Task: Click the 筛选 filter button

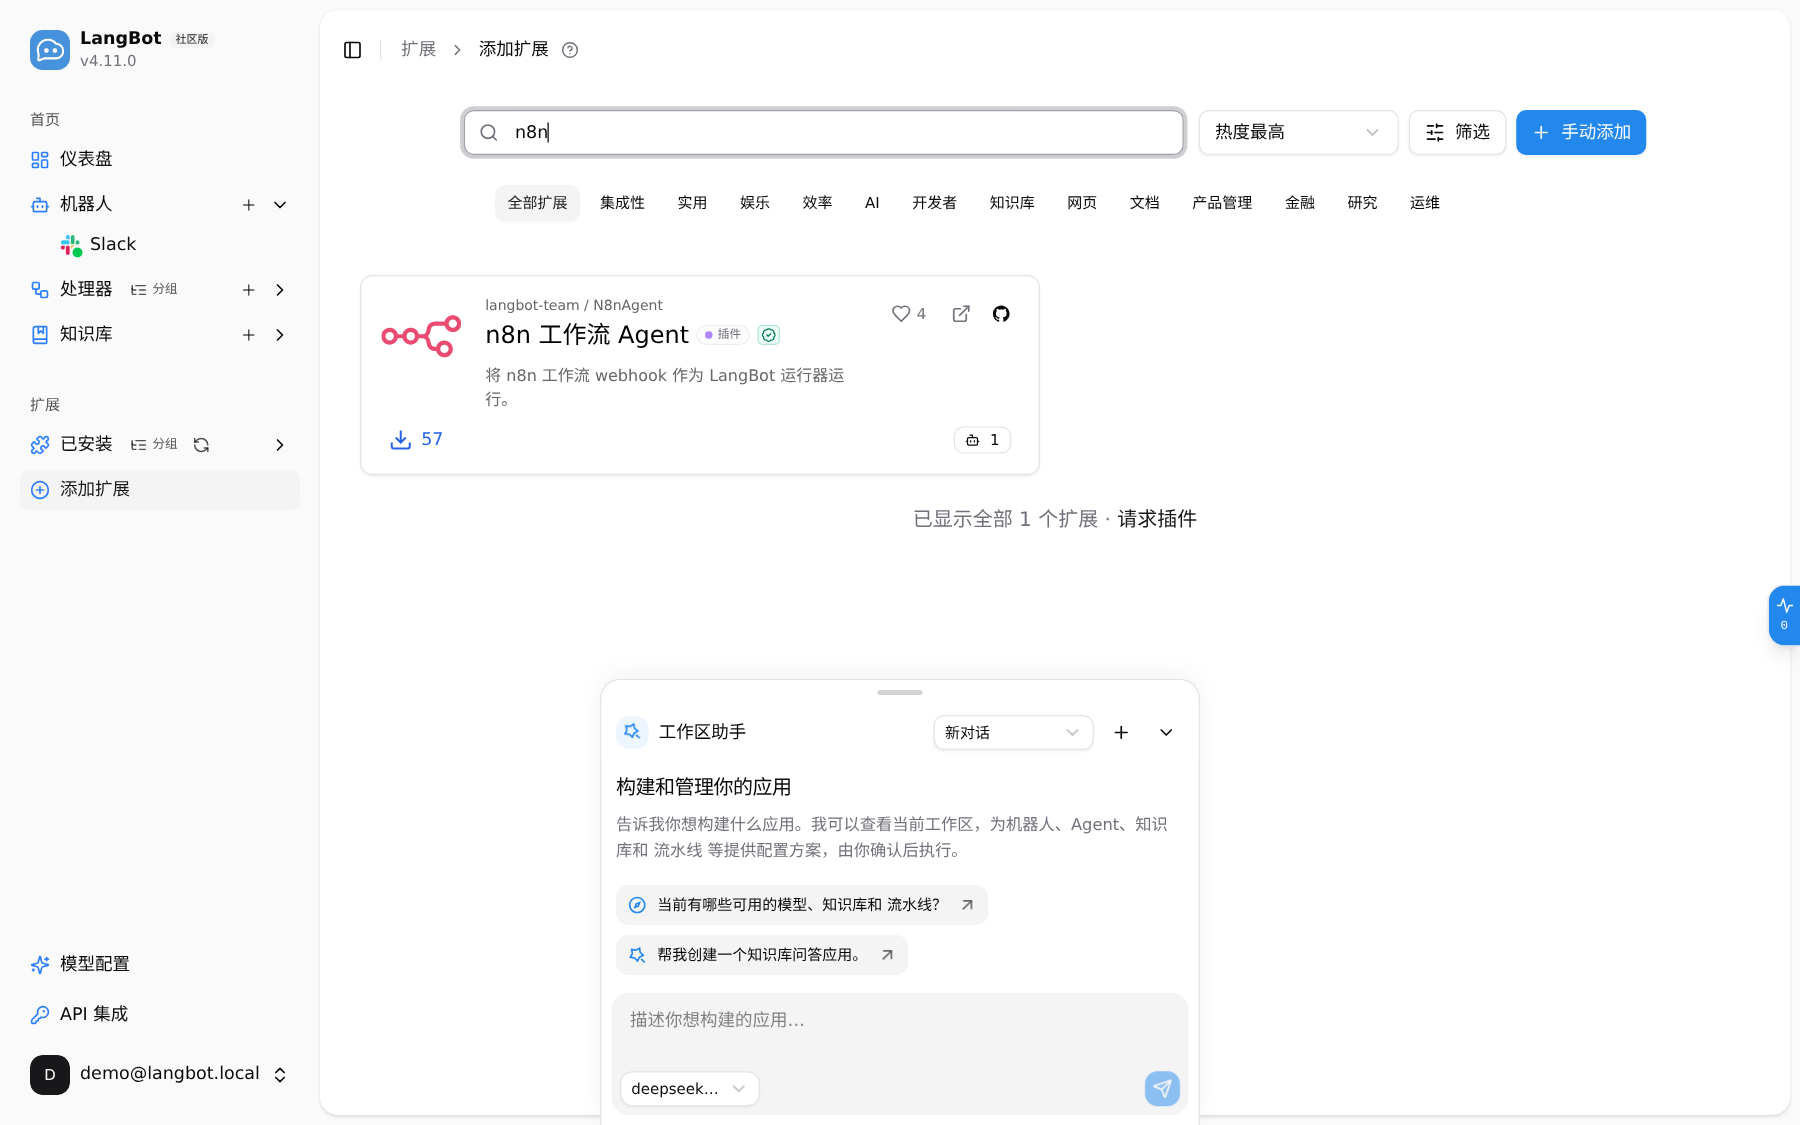Action: coord(1457,132)
